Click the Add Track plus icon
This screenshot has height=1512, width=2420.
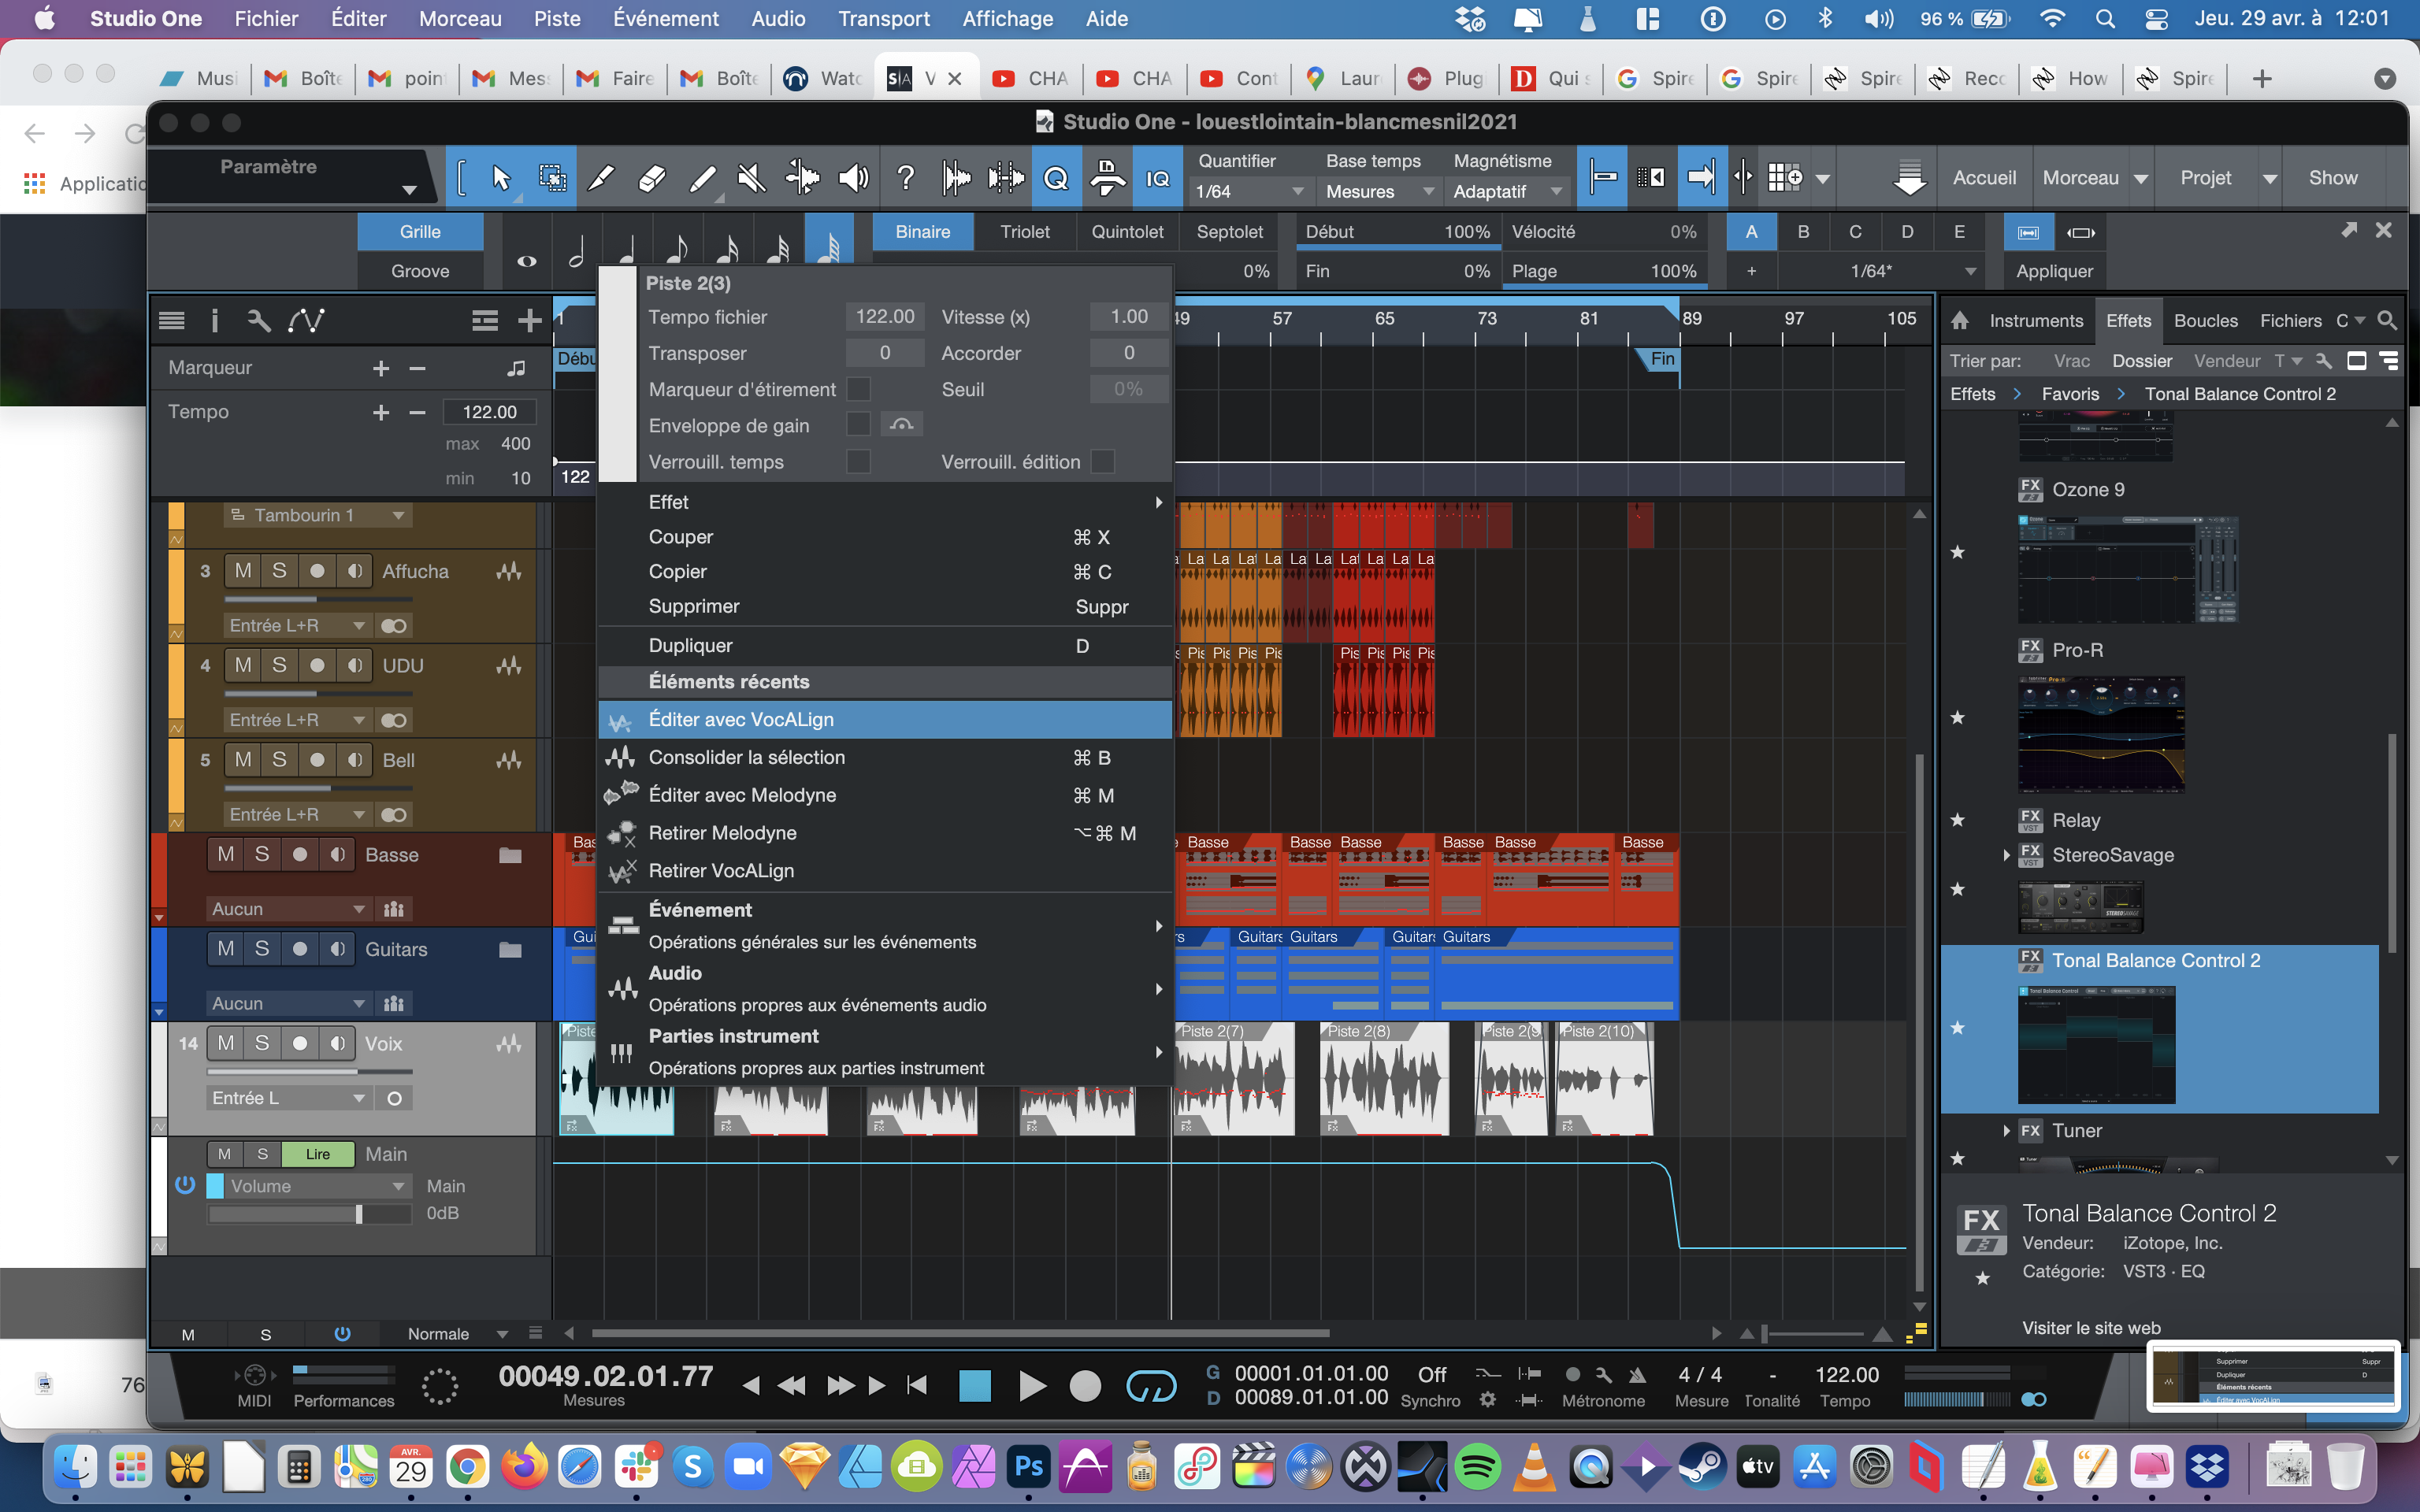pos(530,320)
